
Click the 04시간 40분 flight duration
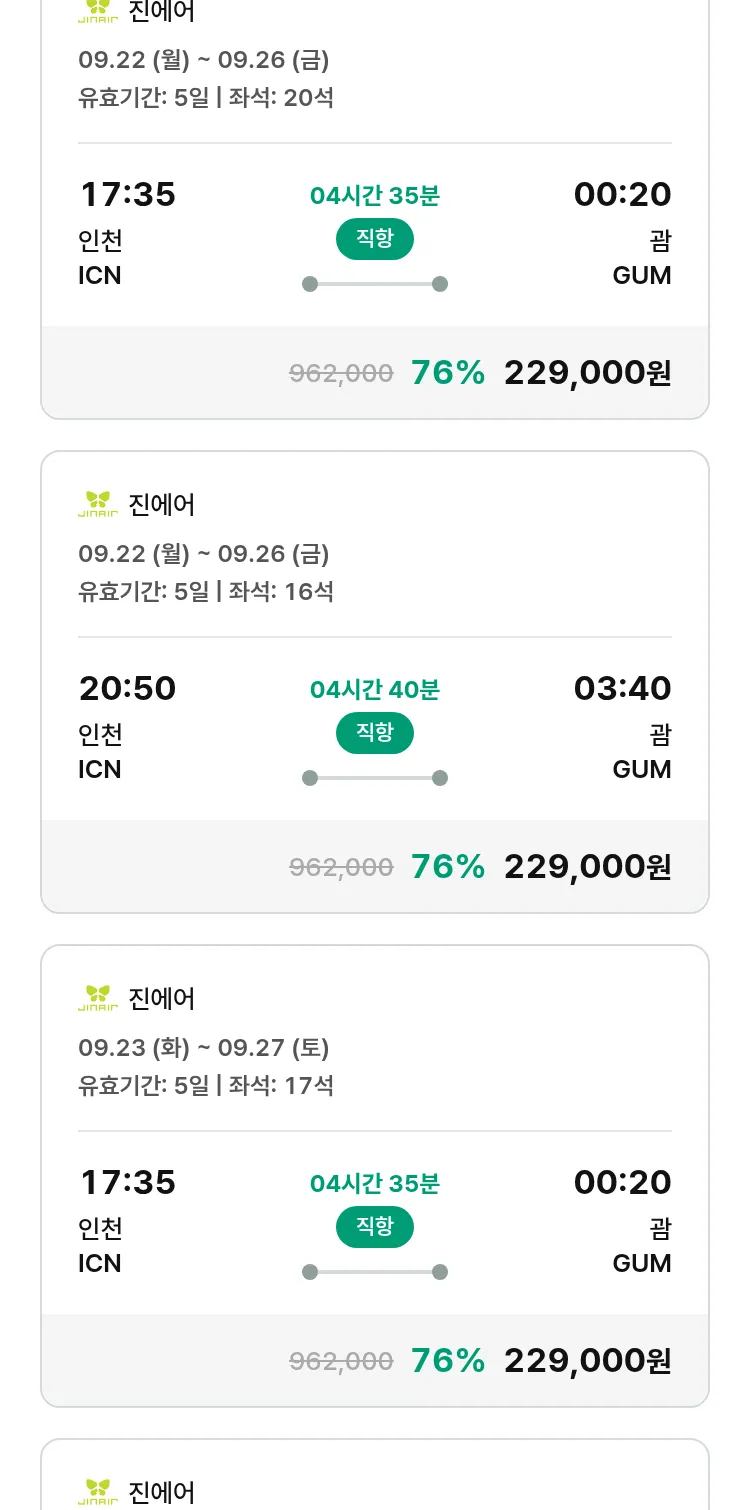(375, 690)
